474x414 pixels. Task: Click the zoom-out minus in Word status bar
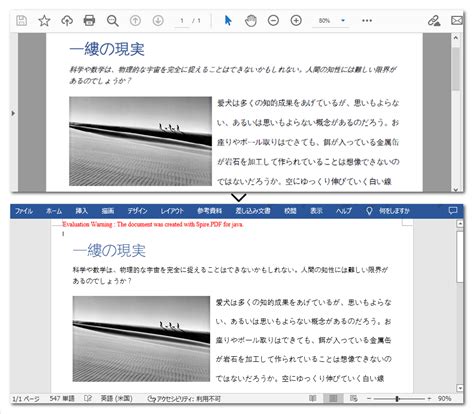369,399
